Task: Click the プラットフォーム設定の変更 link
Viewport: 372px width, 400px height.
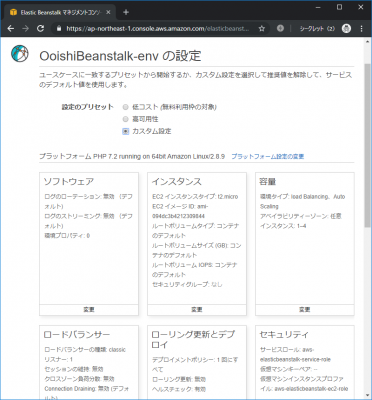Action: (268, 156)
